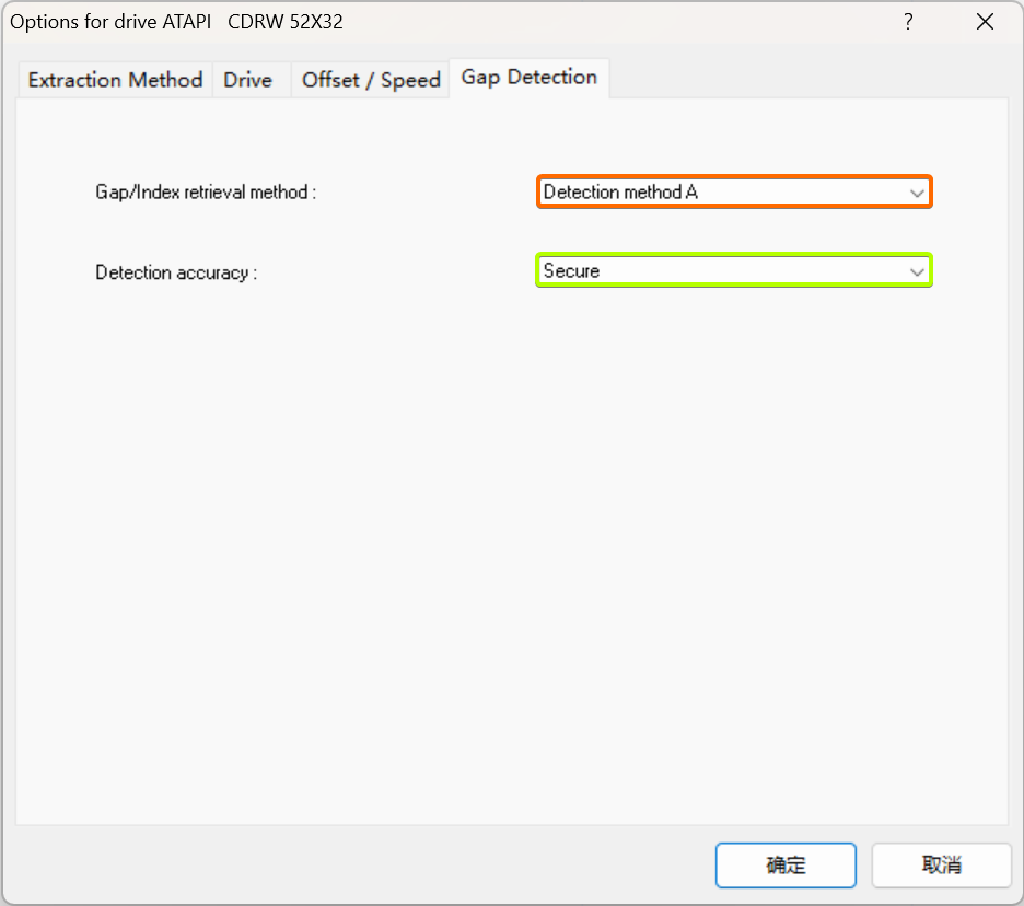The width and height of the screenshot is (1024, 906).
Task: Click the dropdown arrow next to Detection method A
Action: click(x=916, y=191)
